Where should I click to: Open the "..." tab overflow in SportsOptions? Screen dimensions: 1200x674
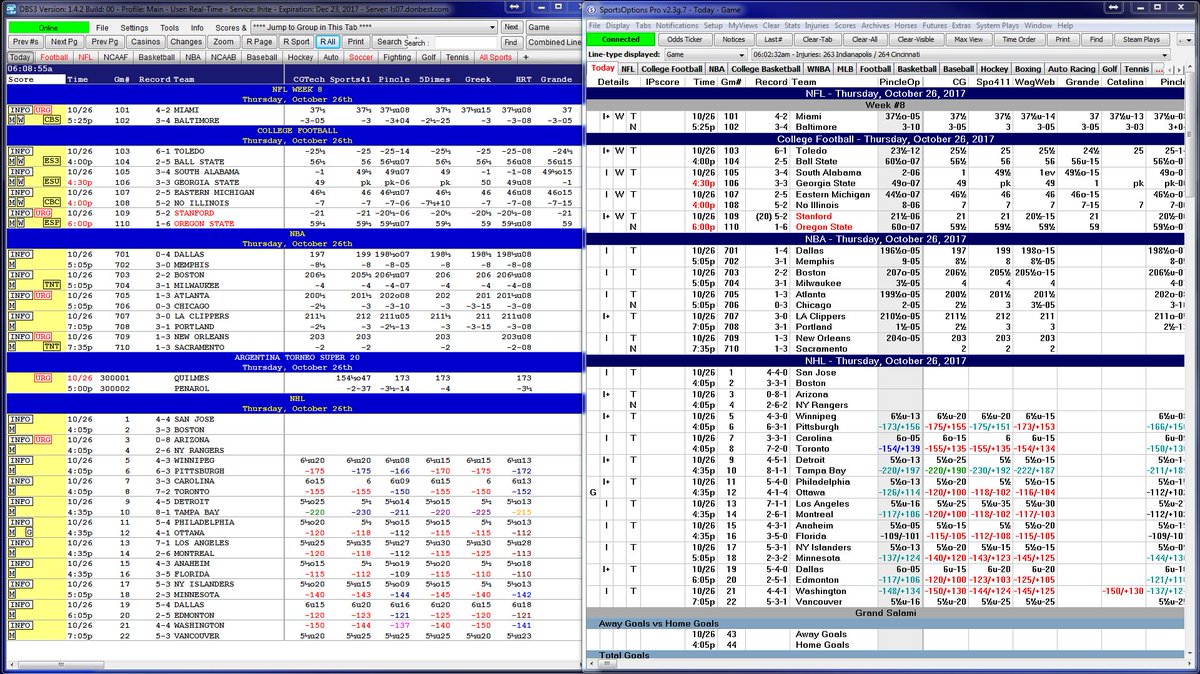click(x=1161, y=68)
